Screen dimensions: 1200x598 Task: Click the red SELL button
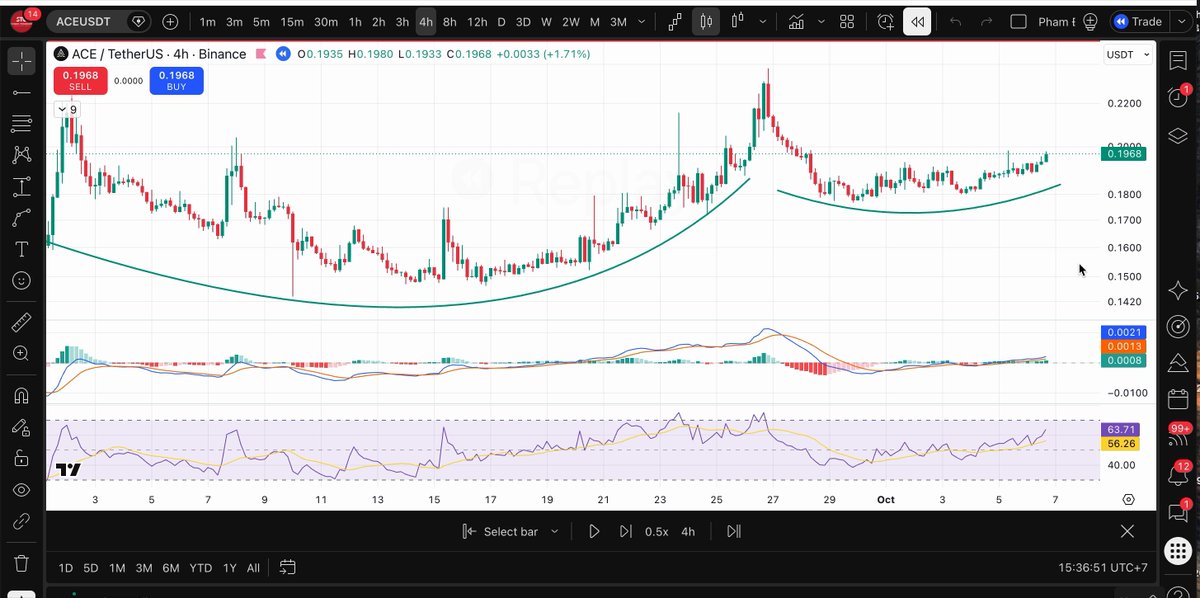80,80
